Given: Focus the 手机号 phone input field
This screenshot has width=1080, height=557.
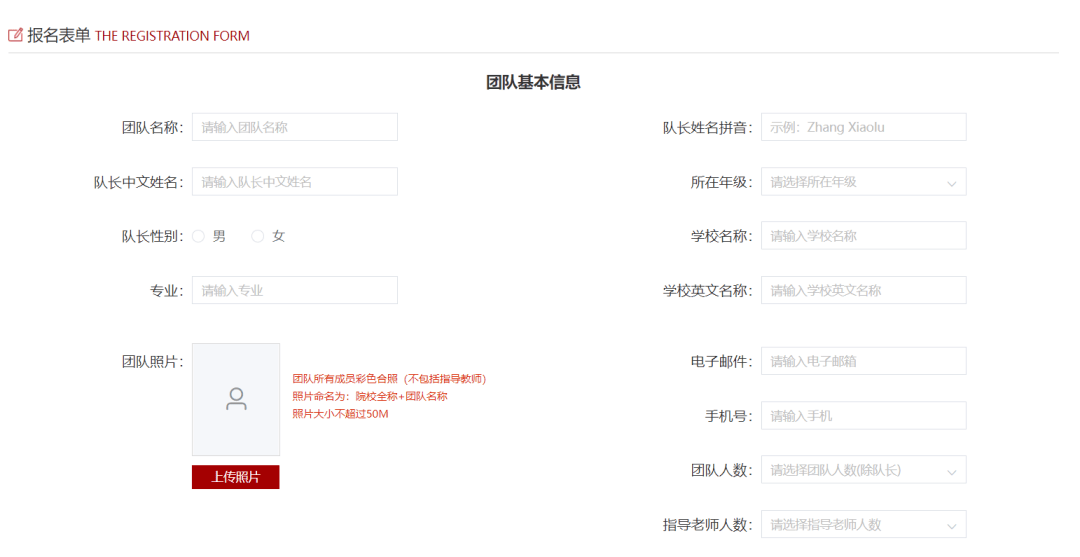Looking at the screenshot, I should tap(864, 416).
